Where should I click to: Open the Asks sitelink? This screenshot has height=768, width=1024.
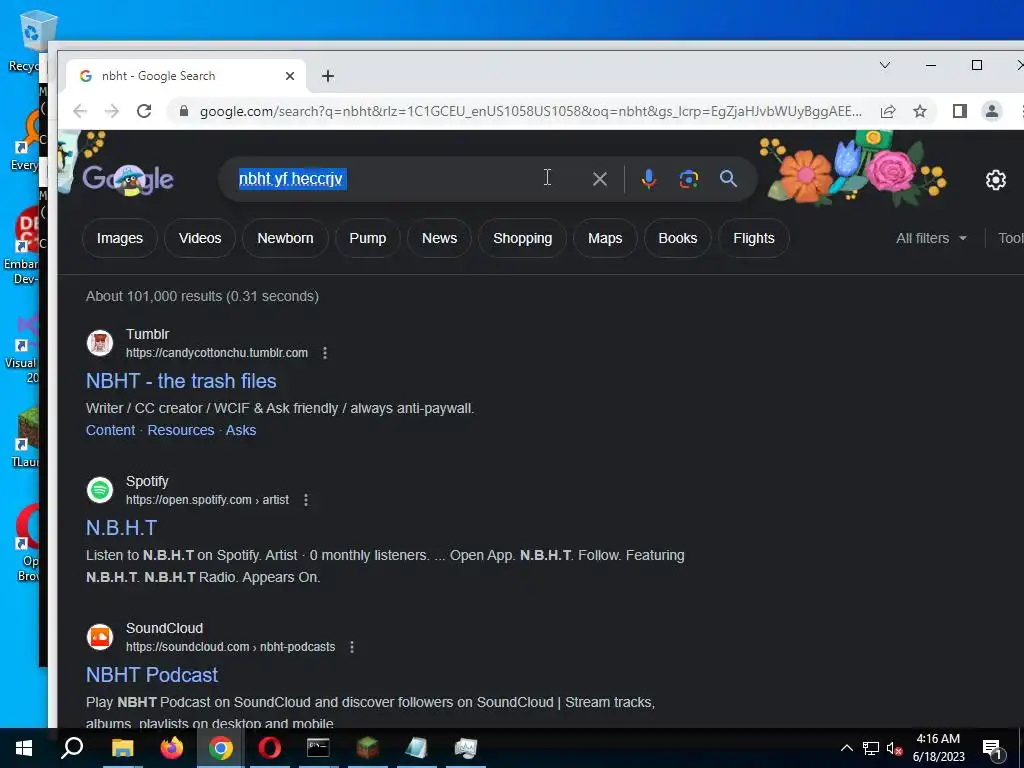click(241, 430)
